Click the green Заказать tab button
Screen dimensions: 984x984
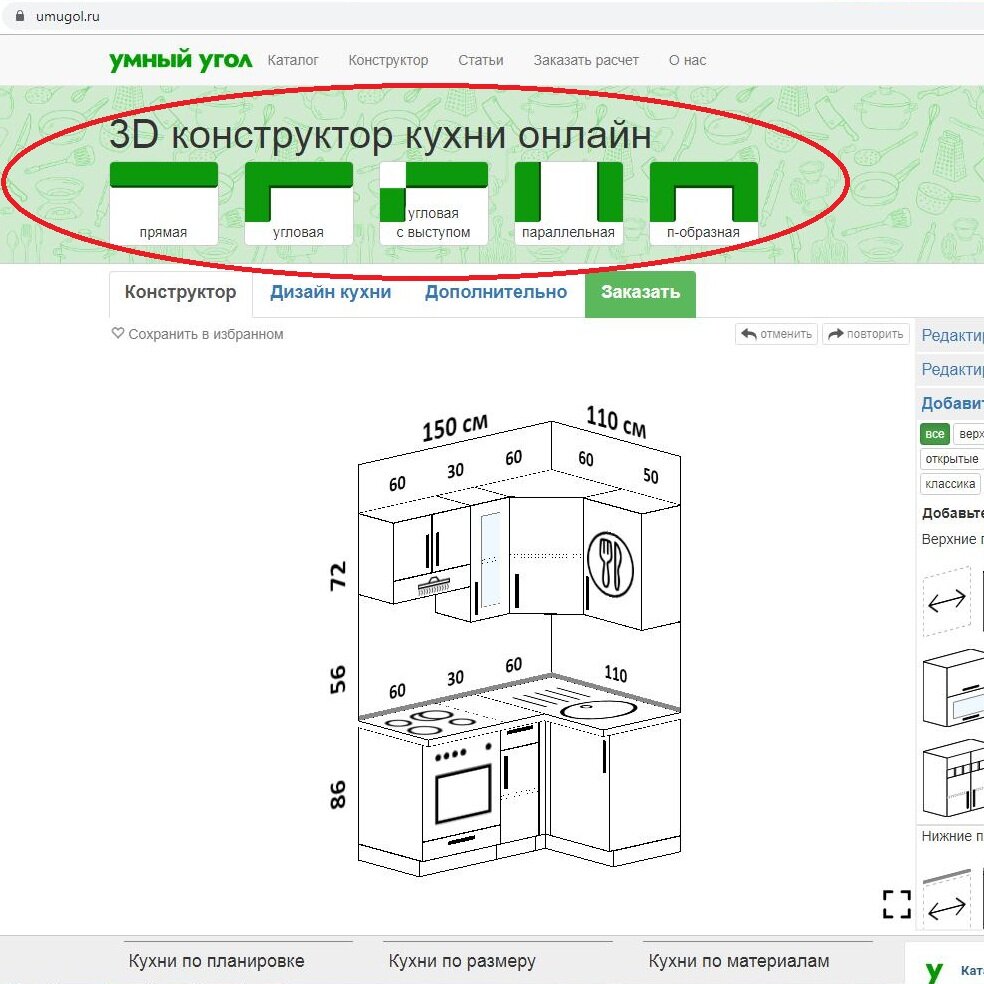pos(640,294)
